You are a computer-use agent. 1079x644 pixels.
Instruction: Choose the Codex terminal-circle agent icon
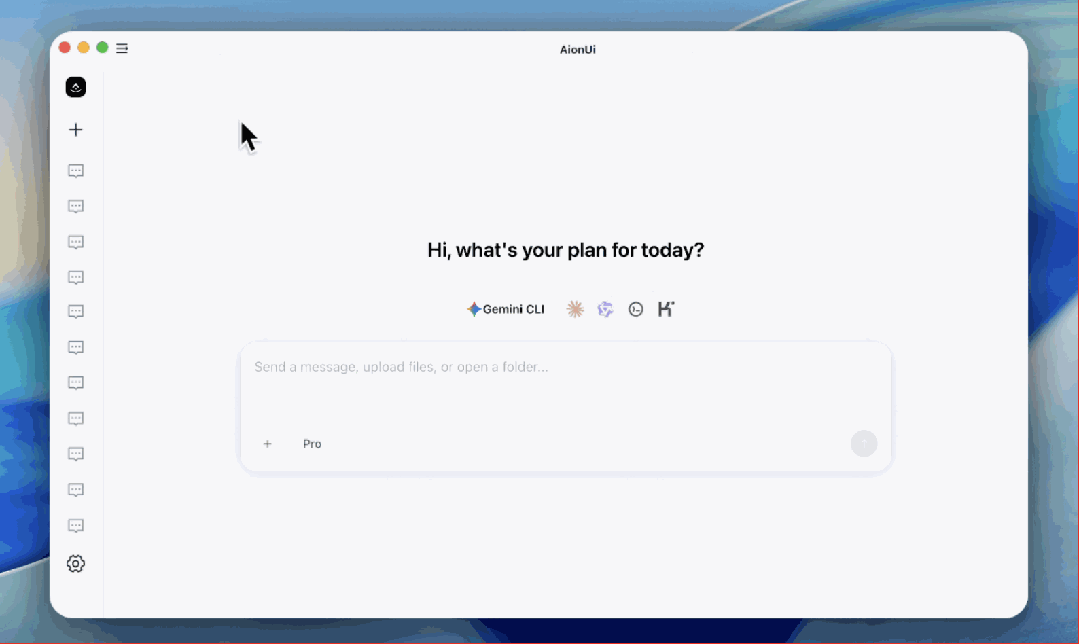pos(636,310)
